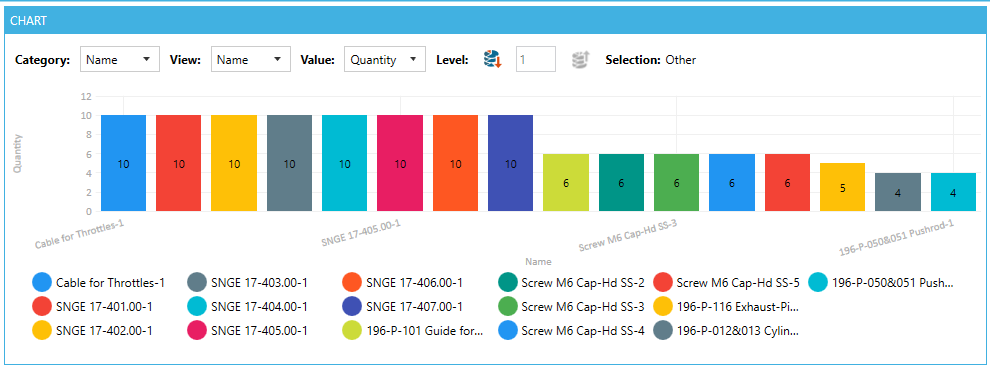Click the SNGE 17-405.00-1 pink legend circle
This screenshot has width=990, height=369.
197,330
